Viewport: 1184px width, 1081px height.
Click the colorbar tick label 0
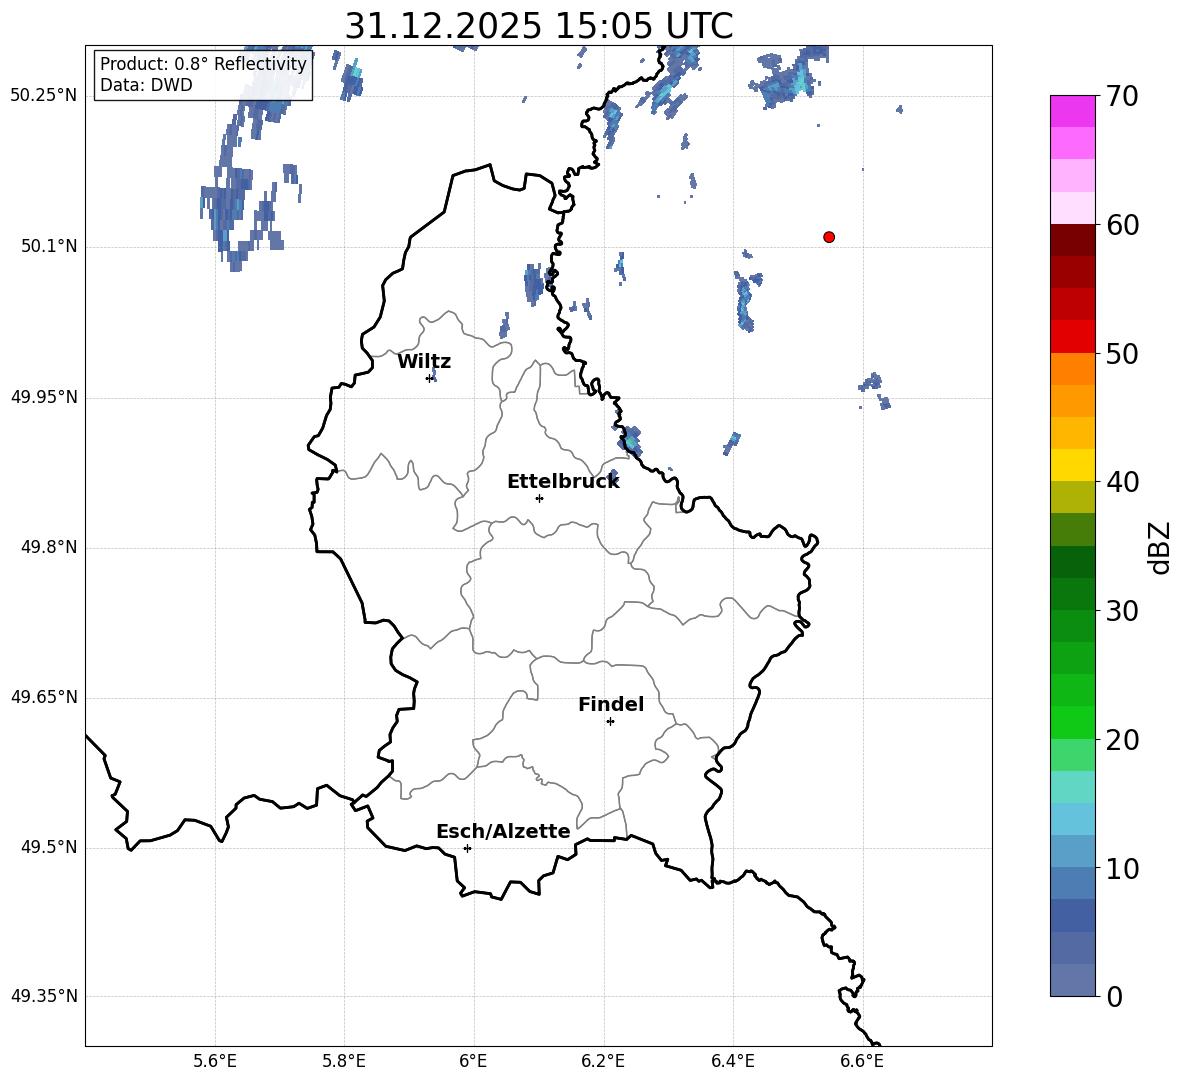click(x=1114, y=996)
